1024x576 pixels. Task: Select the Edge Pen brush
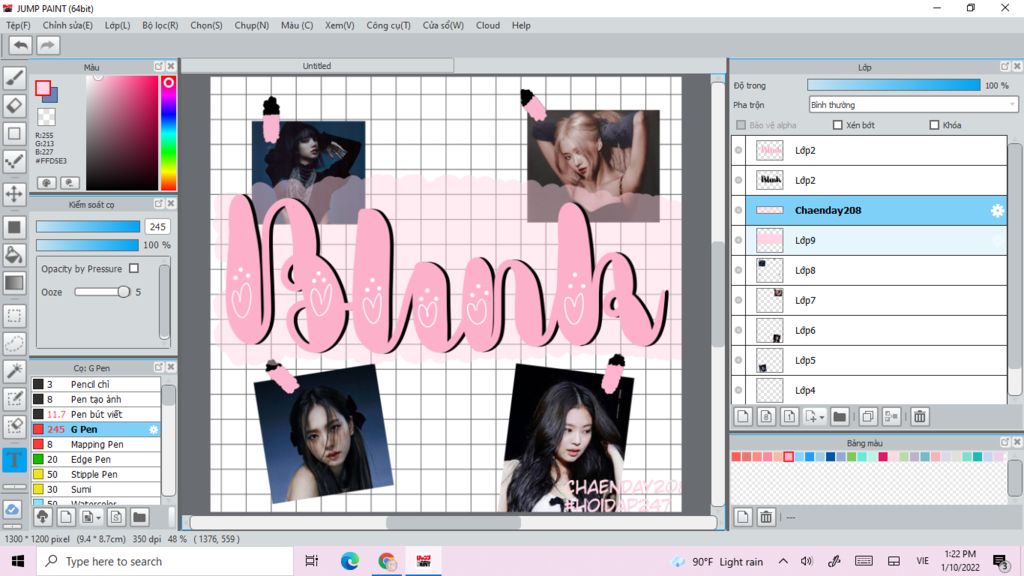96,459
